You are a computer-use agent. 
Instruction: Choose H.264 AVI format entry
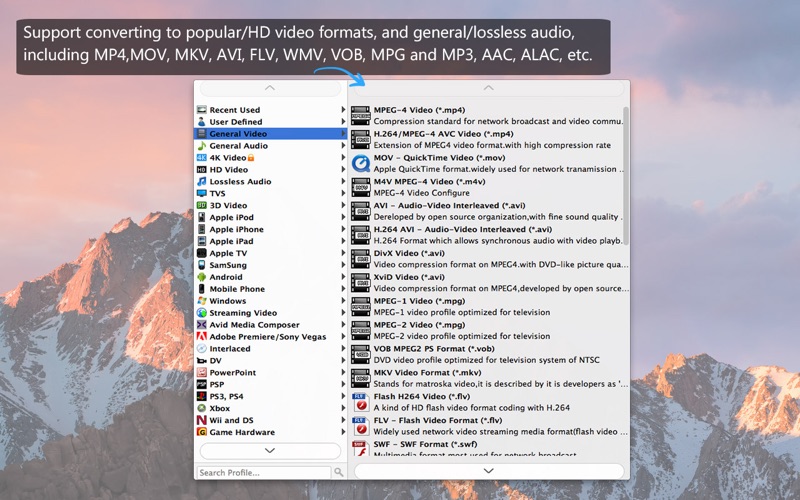486,235
